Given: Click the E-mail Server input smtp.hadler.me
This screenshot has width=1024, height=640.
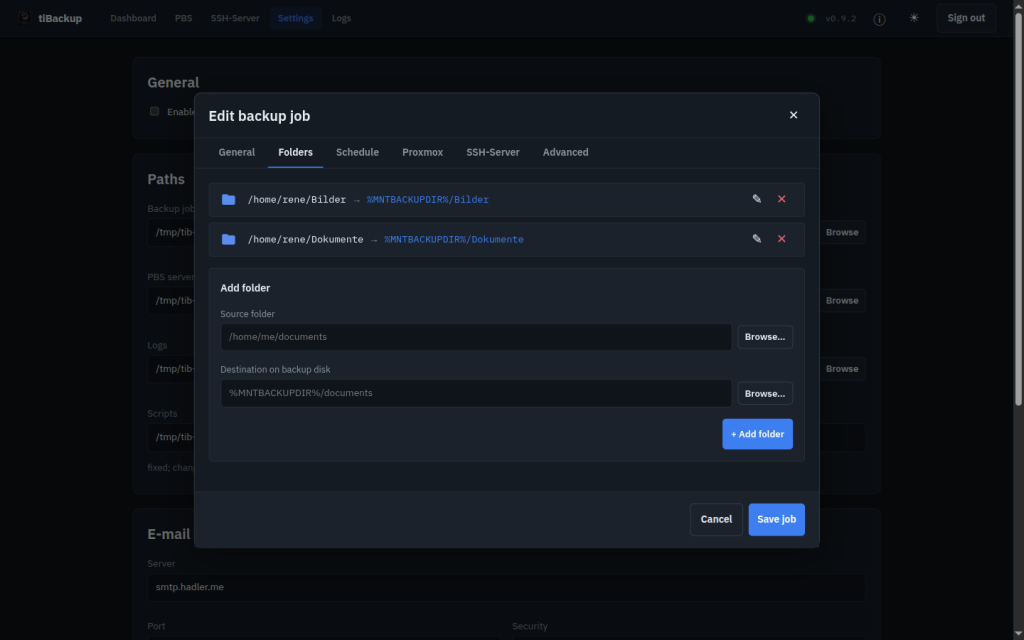Looking at the screenshot, I should pos(506,587).
